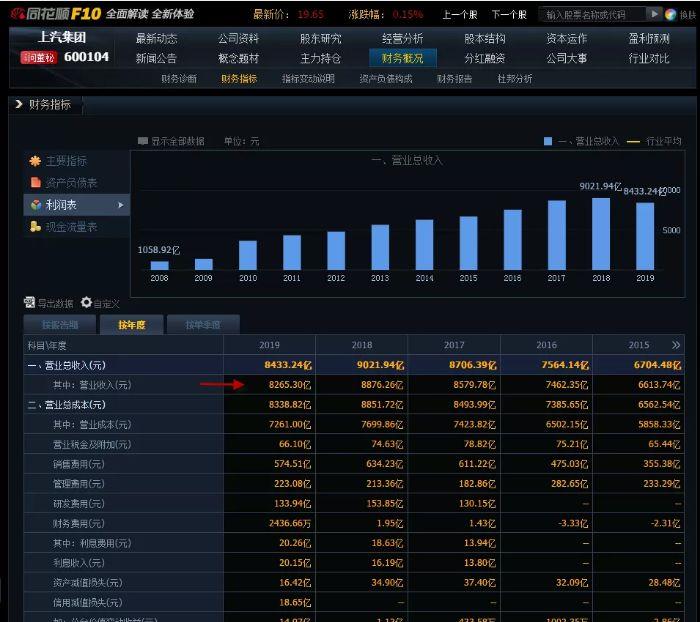The width and height of the screenshot is (700, 622).
Task: Collapse the 财务指标 section chevron
Action: click(19, 104)
